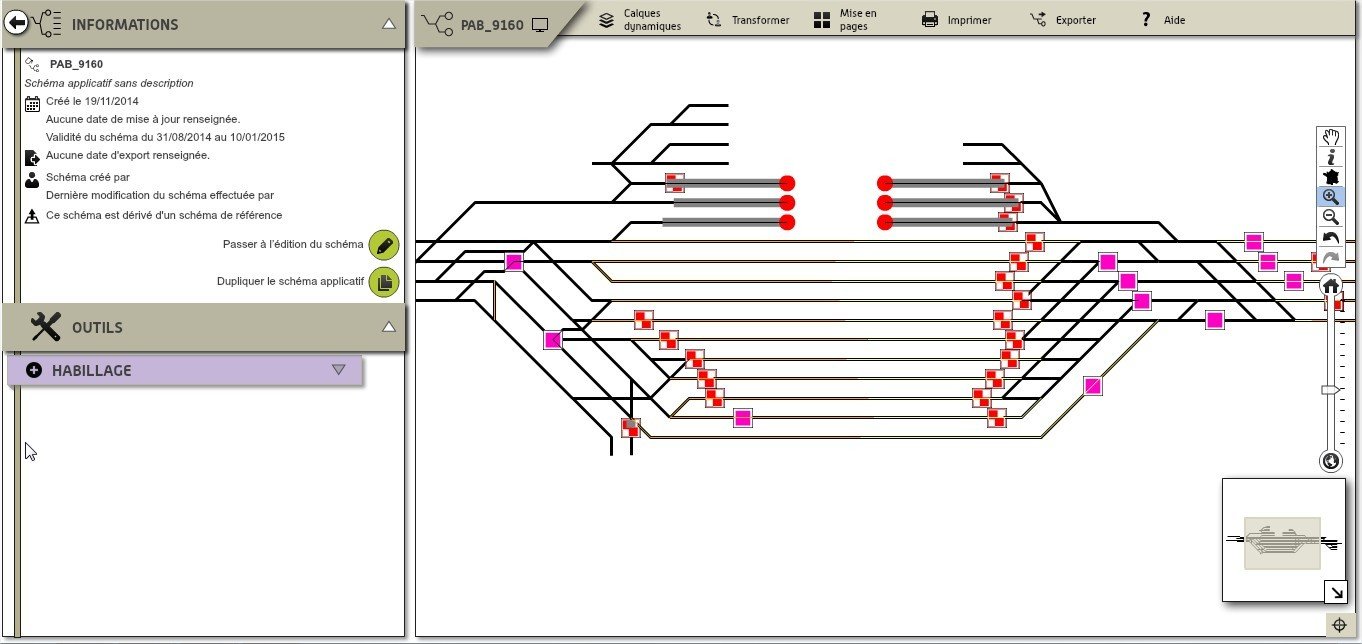The width and height of the screenshot is (1362, 644).
Task: Select the hand pan tool
Action: 1330,138
